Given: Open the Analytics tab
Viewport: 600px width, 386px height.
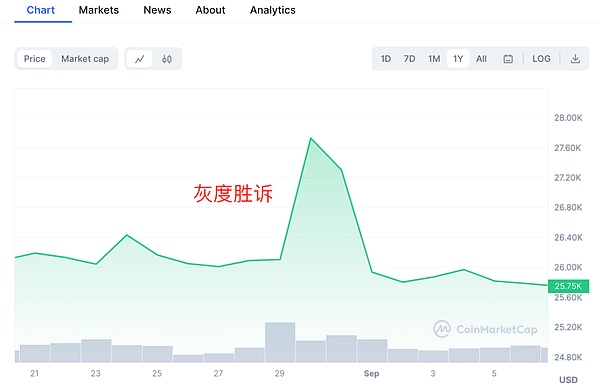Looking at the screenshot, I should click(273, 10).
